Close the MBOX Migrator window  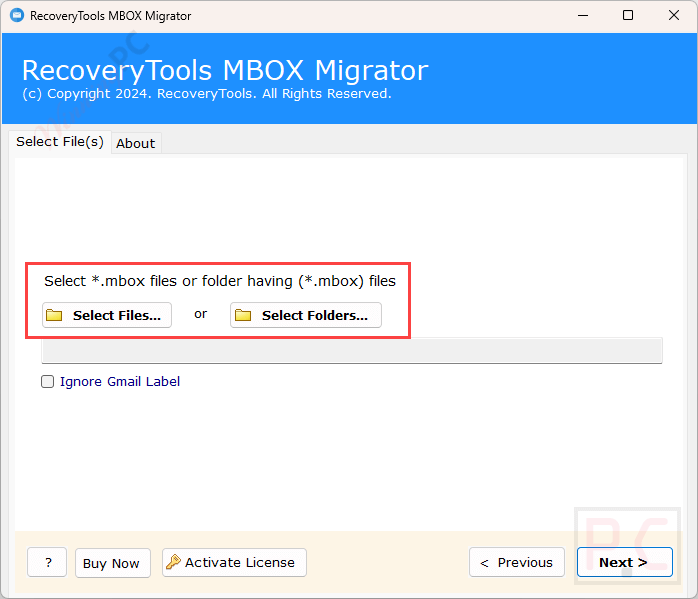click(x=674, y=16)
